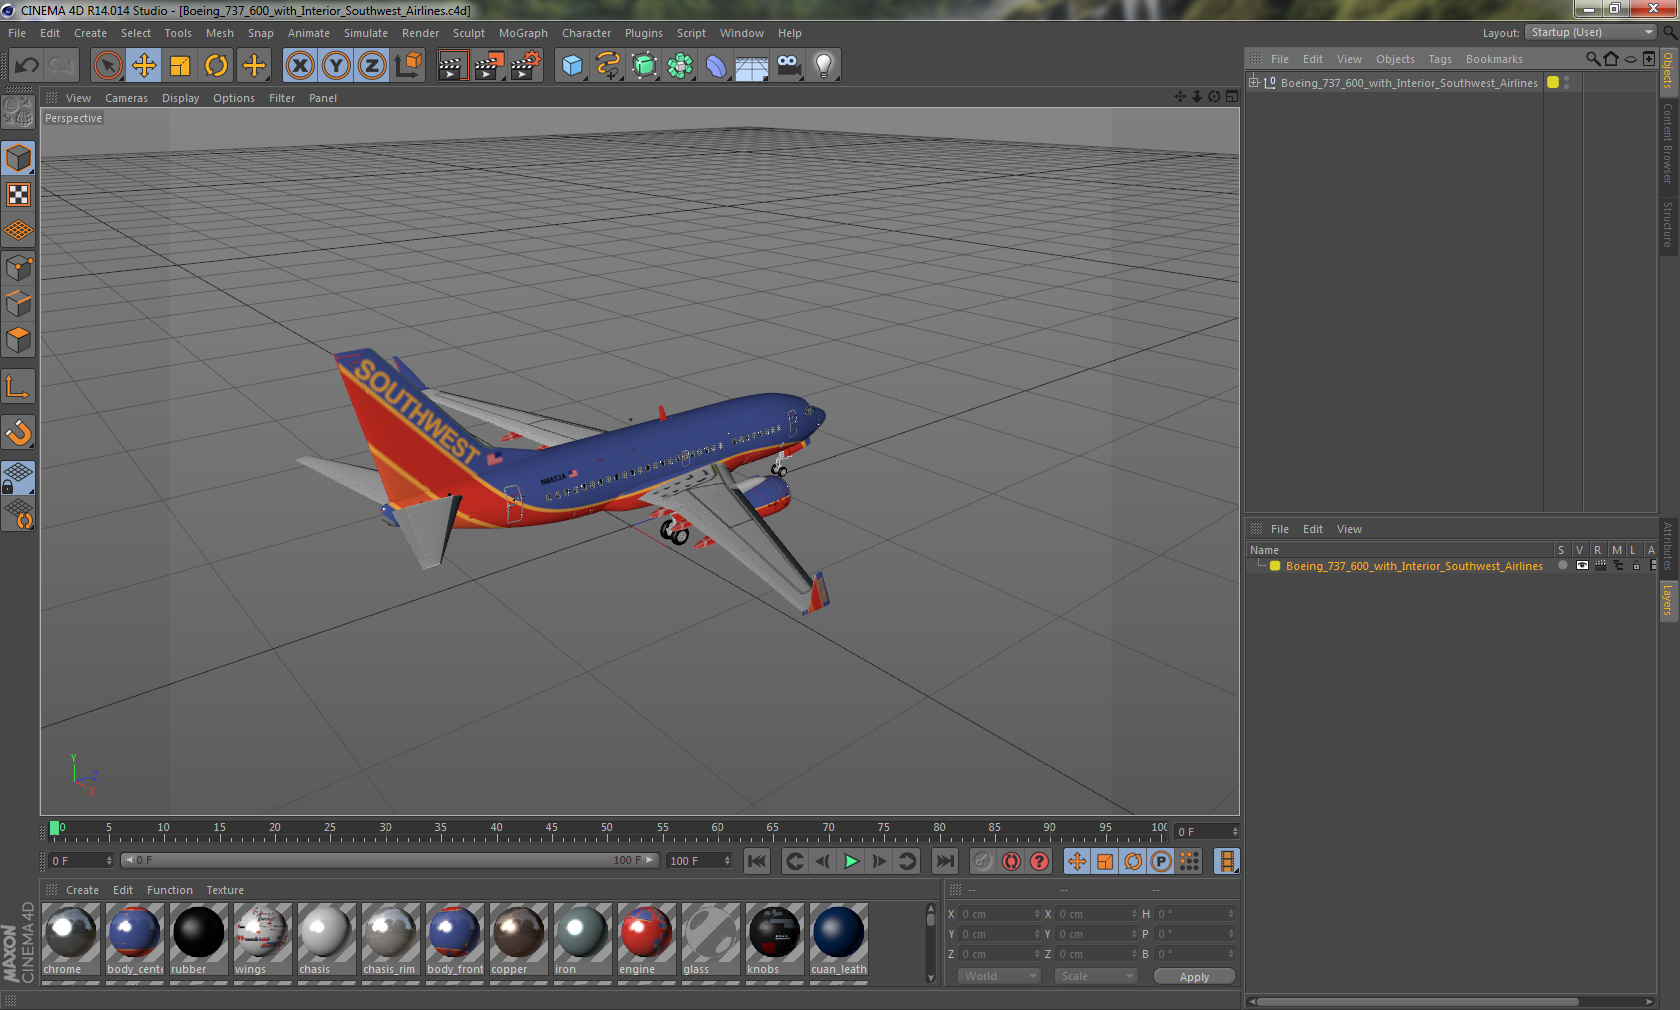The width and height of the screenshot is (1680, 1010).
Task: Switch to Model mode
Action: click(x=18, y=159)
